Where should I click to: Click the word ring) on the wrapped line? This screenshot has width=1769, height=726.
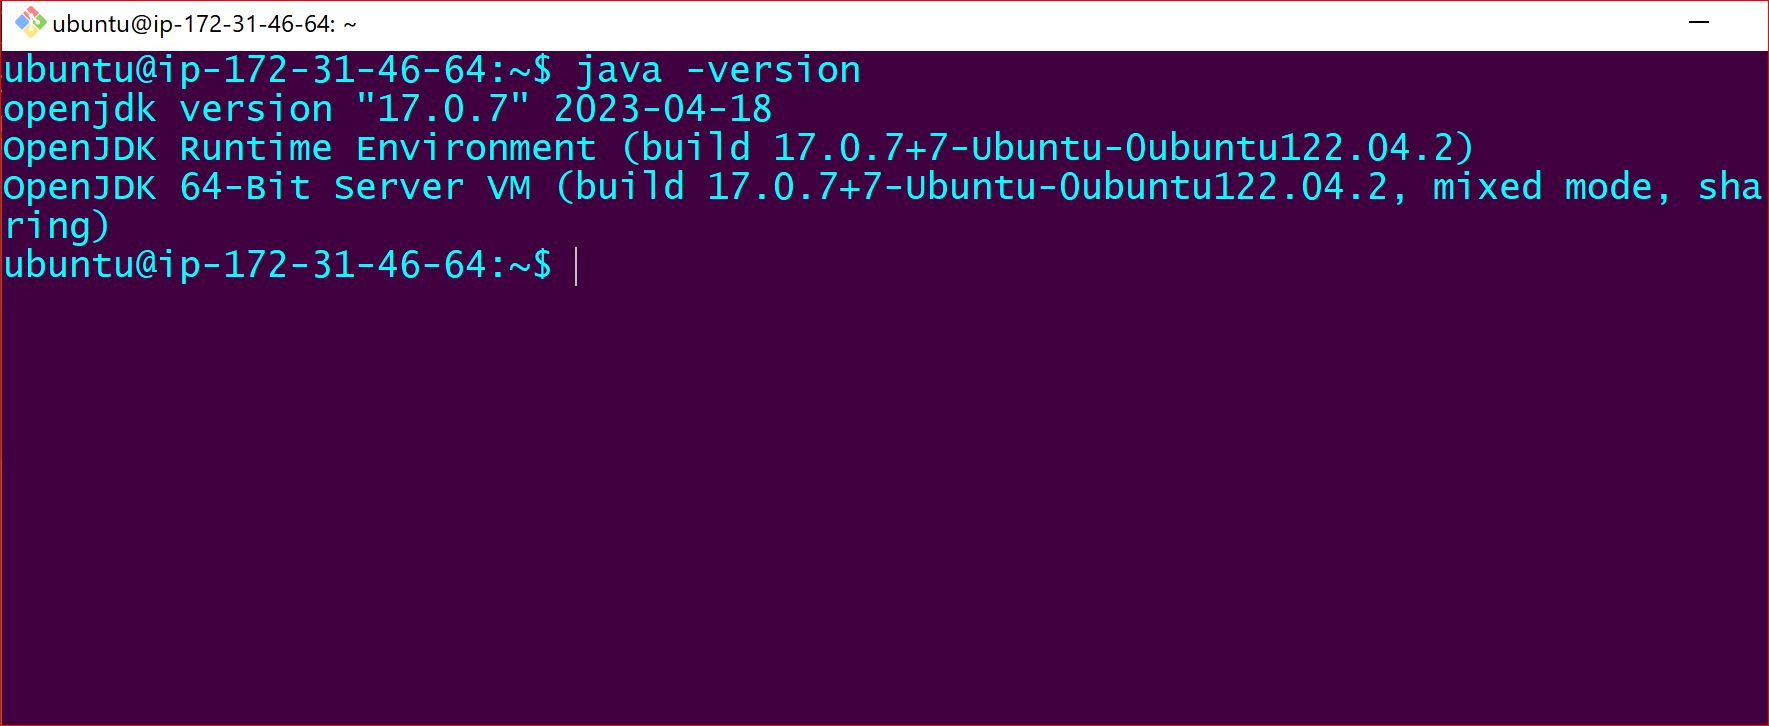55,225
